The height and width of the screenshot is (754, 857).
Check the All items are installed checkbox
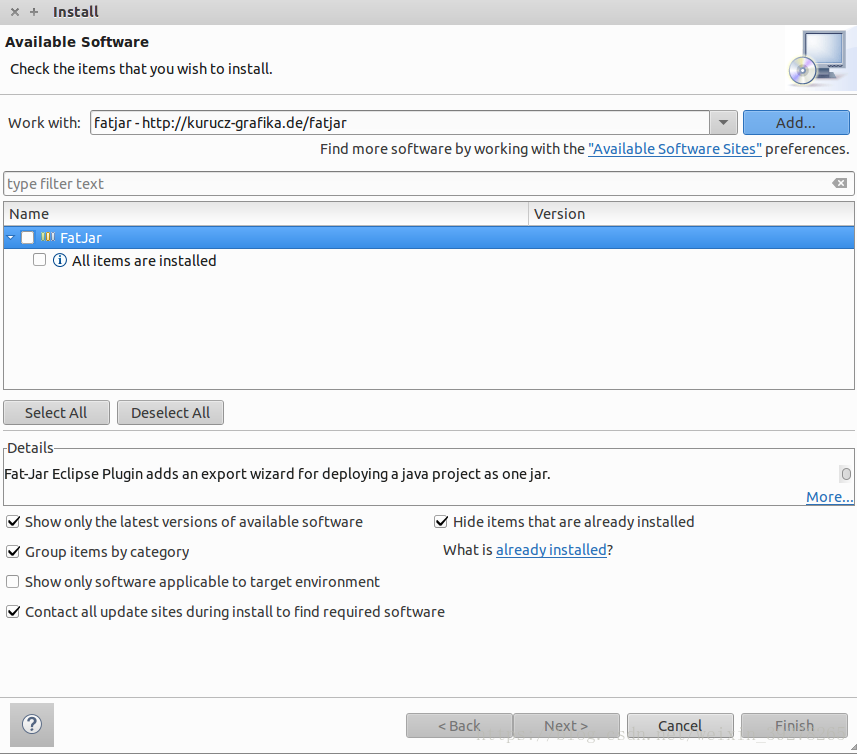39,260
